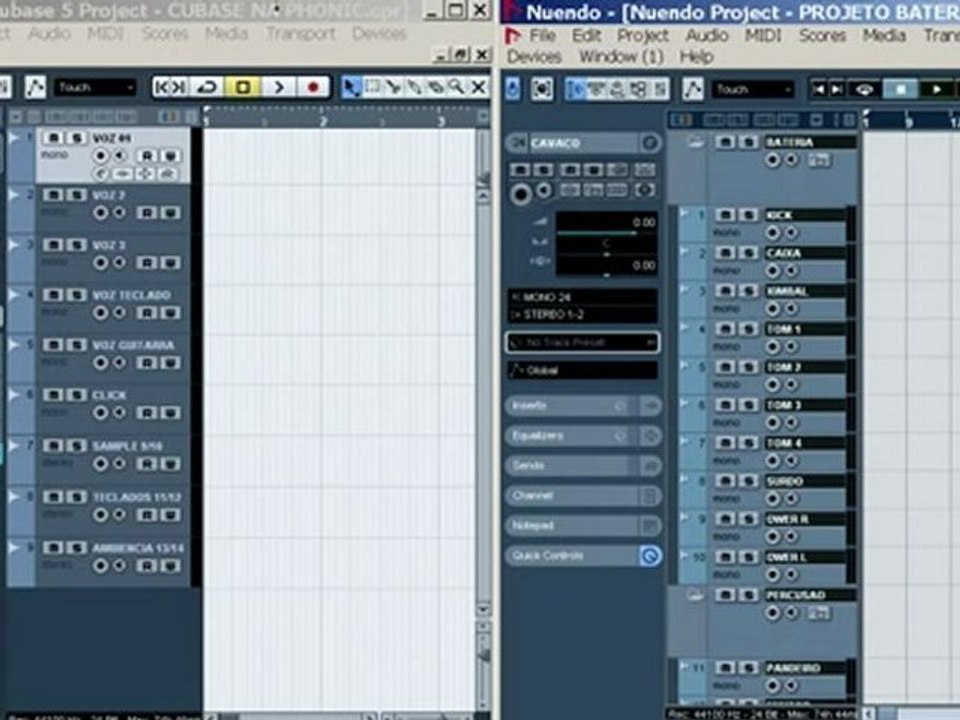Click the Play button in Cubase transport
Screen dimensions: 960x720
pos(279,88)
